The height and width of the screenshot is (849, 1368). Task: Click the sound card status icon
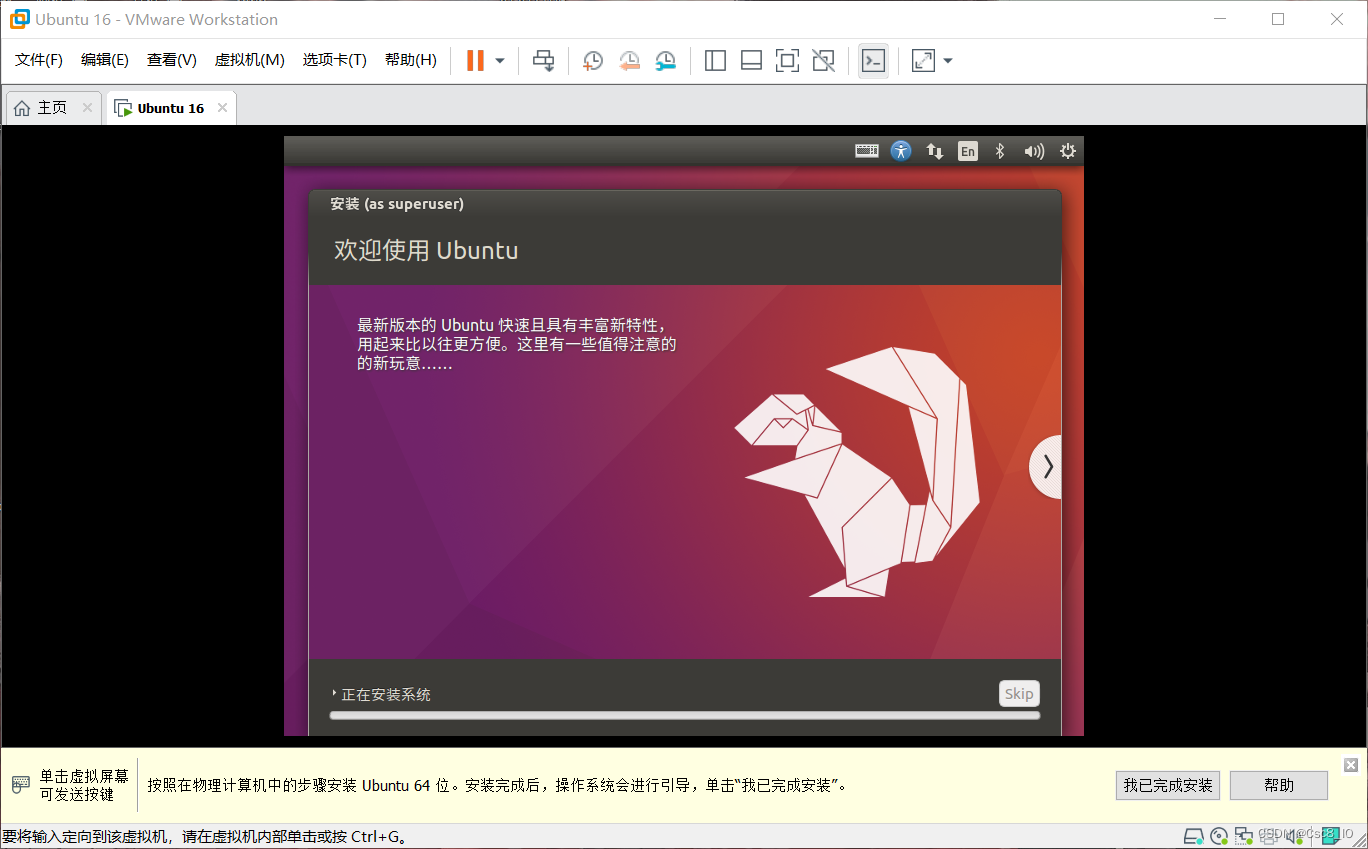click(1295, 836)
